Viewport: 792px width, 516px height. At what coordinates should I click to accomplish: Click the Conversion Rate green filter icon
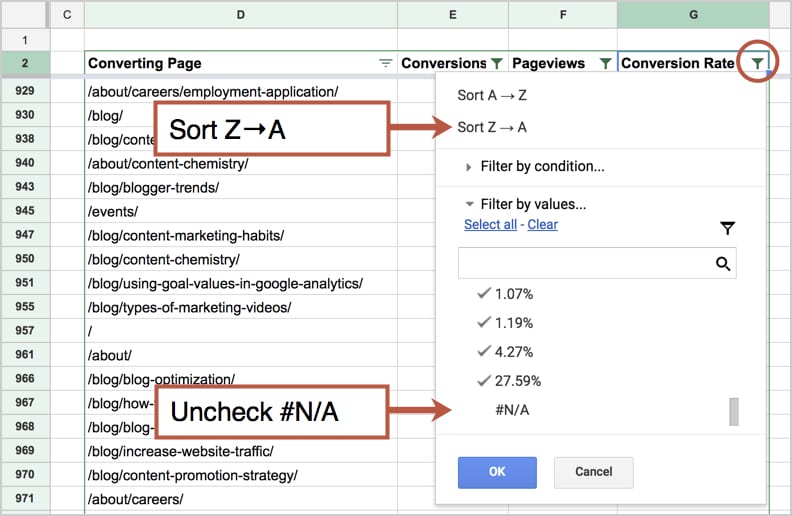[x=757, y=63]
